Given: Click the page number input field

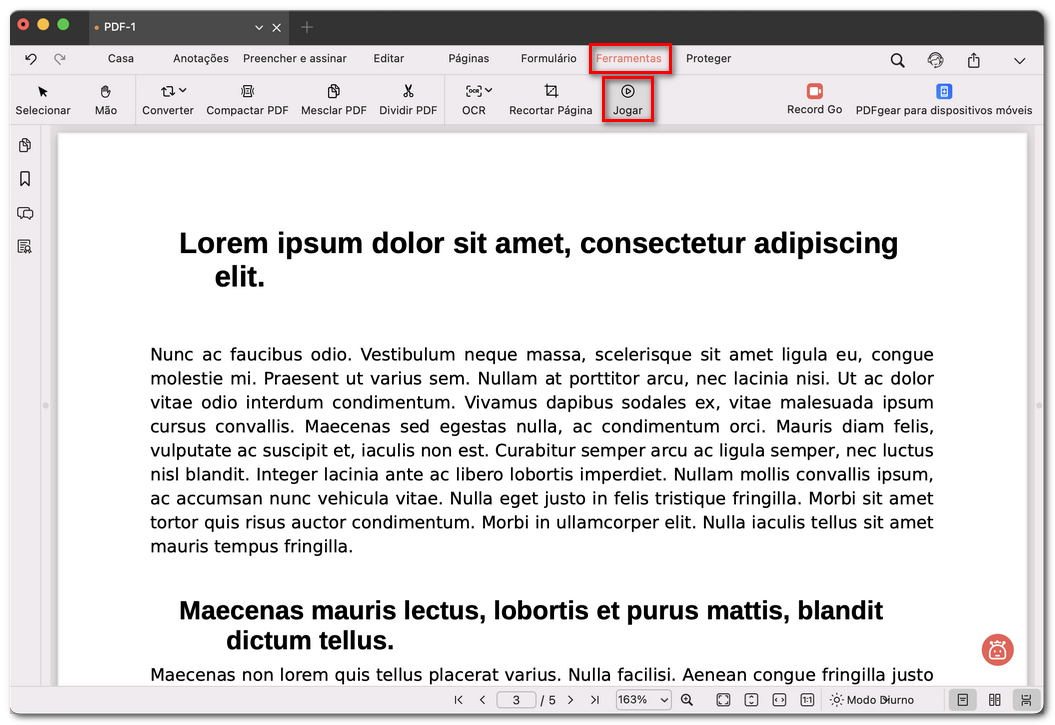Looking at the screenshot, I should tap(516, 699).
